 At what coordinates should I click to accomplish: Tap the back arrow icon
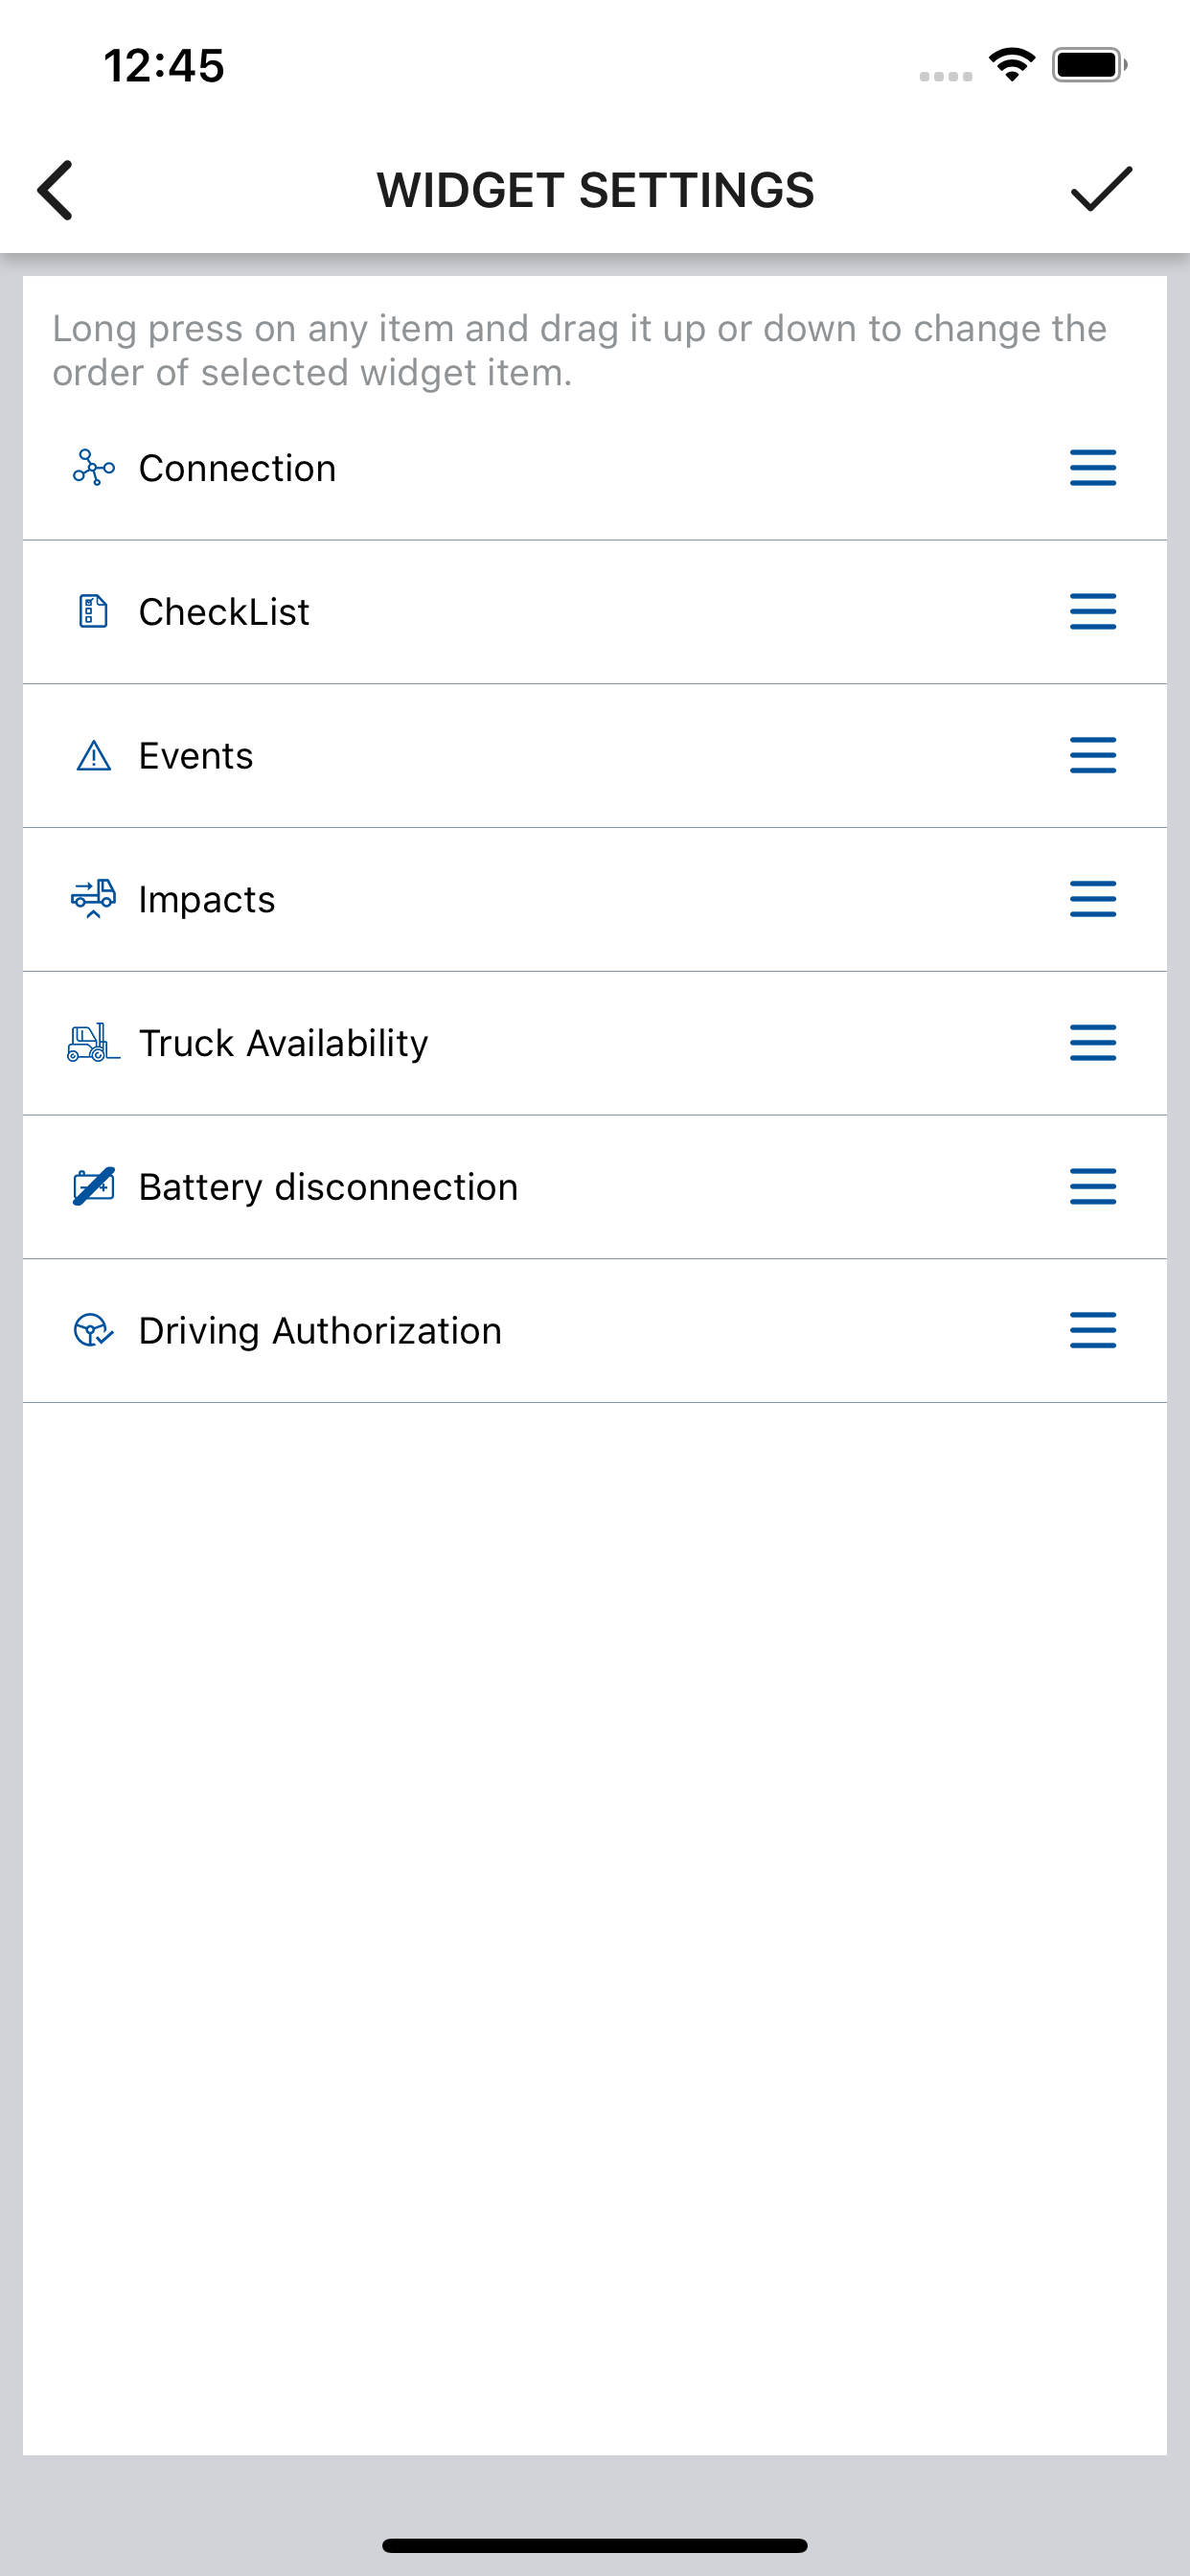coord(55,190)
